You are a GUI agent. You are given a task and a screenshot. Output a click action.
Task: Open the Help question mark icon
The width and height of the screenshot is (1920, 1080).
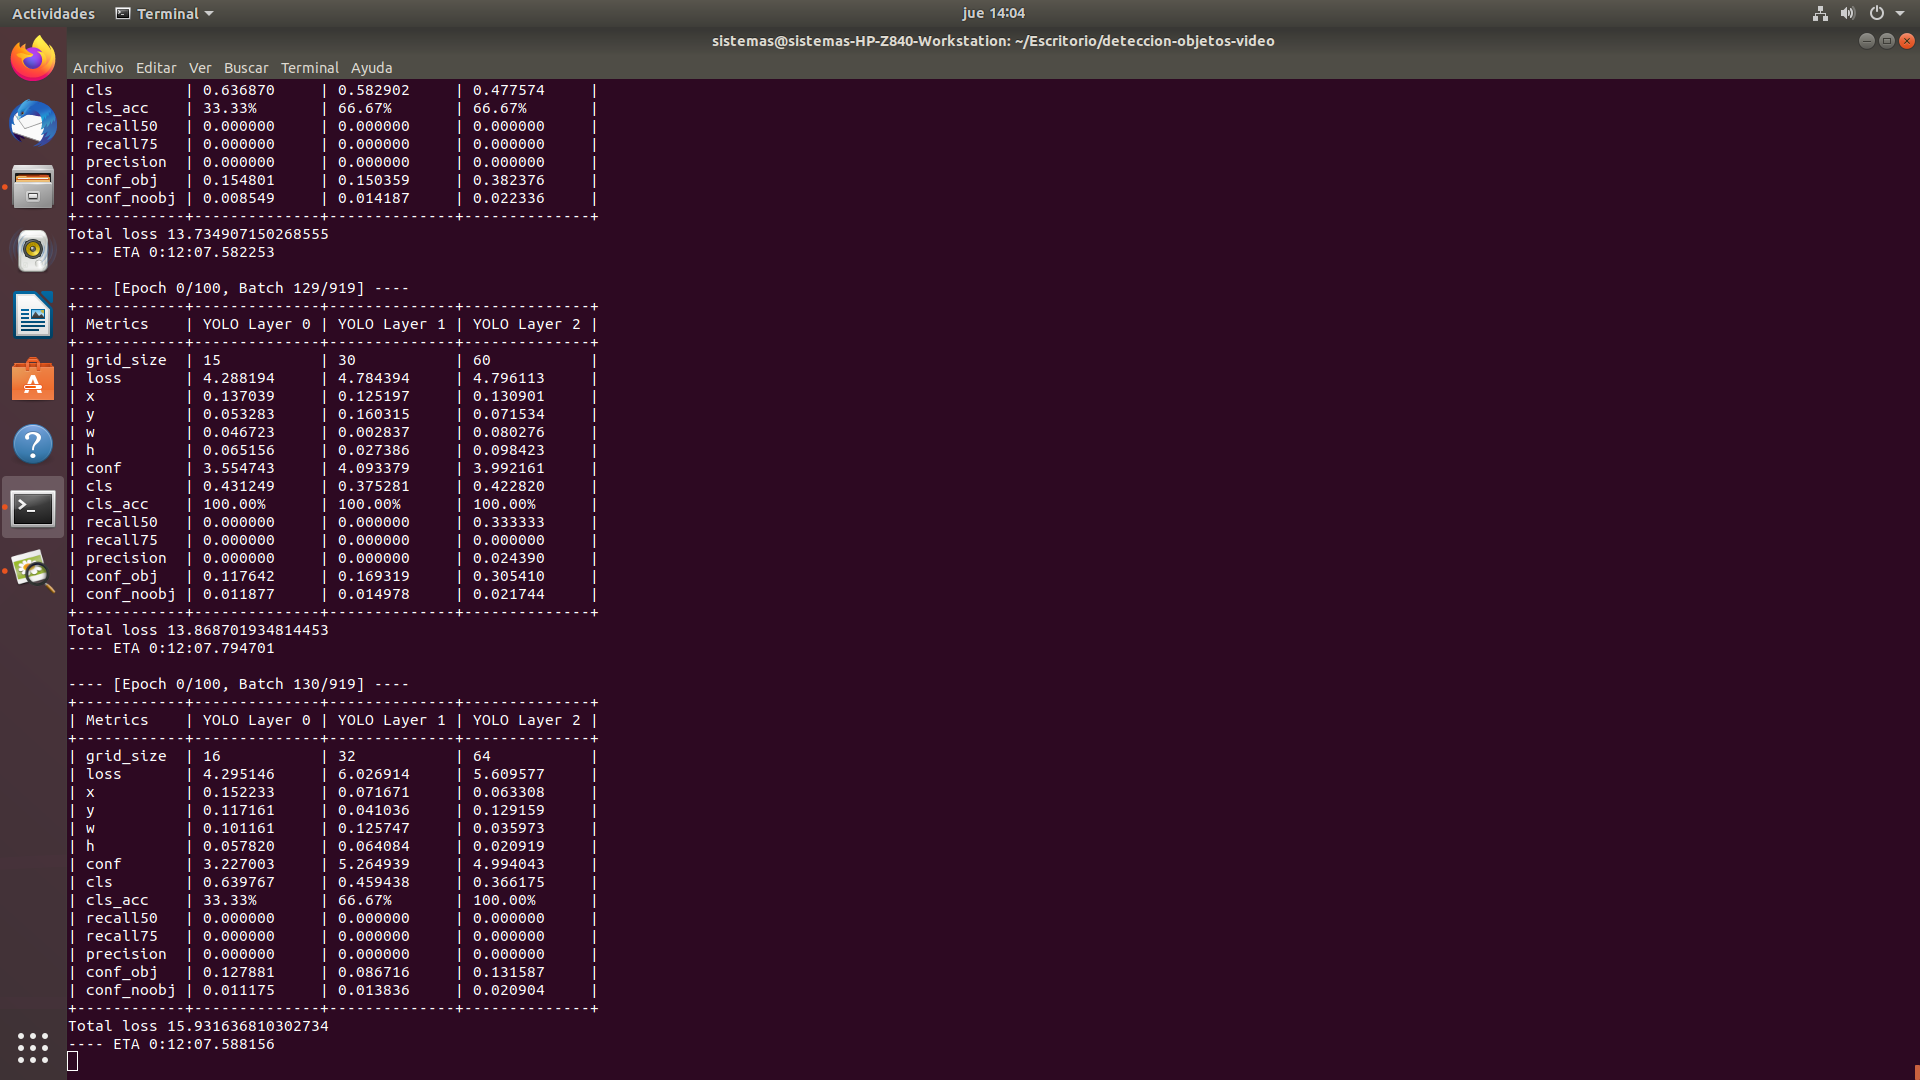33,444
